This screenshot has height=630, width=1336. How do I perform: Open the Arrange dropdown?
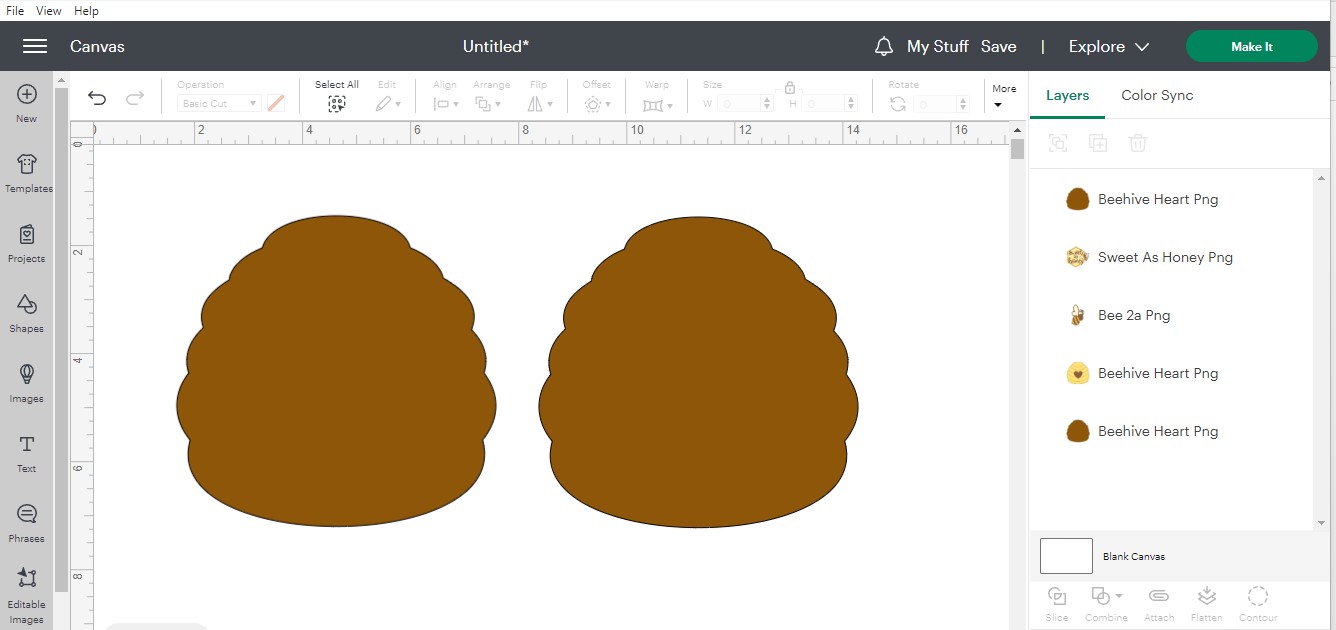[488, 103]
